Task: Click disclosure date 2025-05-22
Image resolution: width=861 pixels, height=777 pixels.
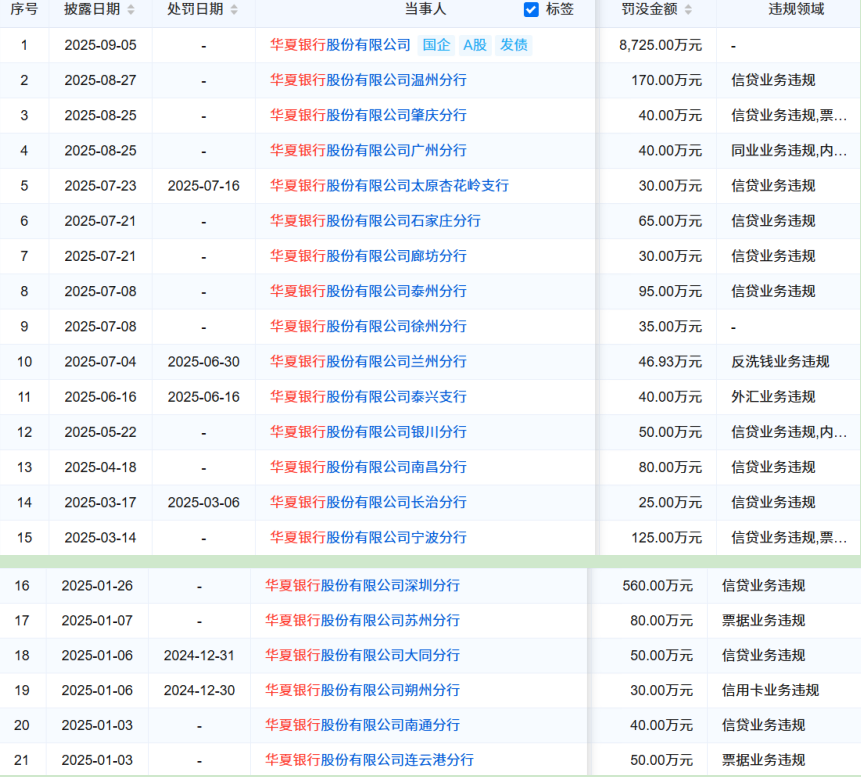Action: pos(100,432)
